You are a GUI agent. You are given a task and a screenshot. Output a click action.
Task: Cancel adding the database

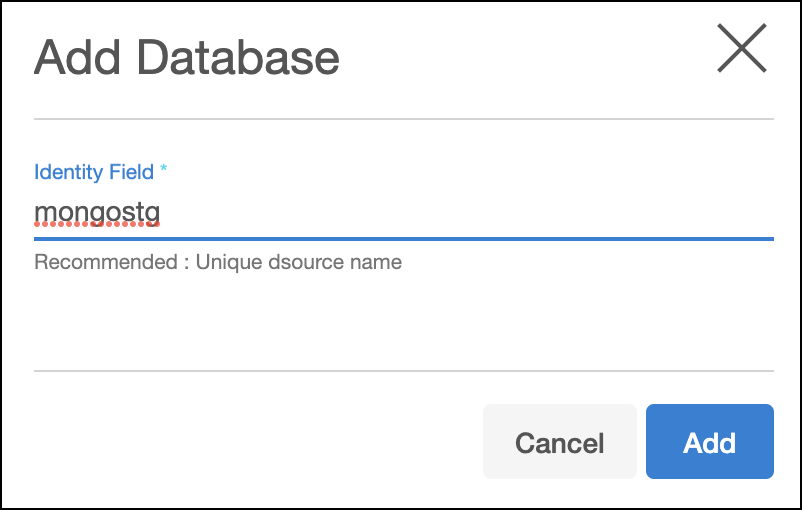[559, 442]
